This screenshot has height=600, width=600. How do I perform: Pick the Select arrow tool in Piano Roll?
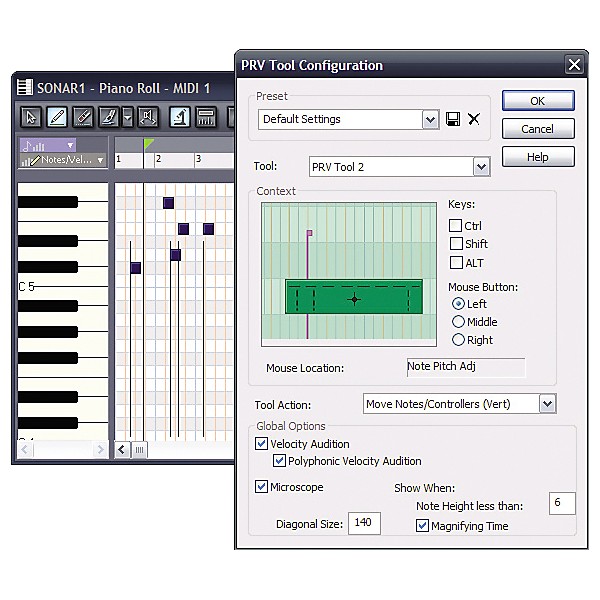(x=31, y=117)
